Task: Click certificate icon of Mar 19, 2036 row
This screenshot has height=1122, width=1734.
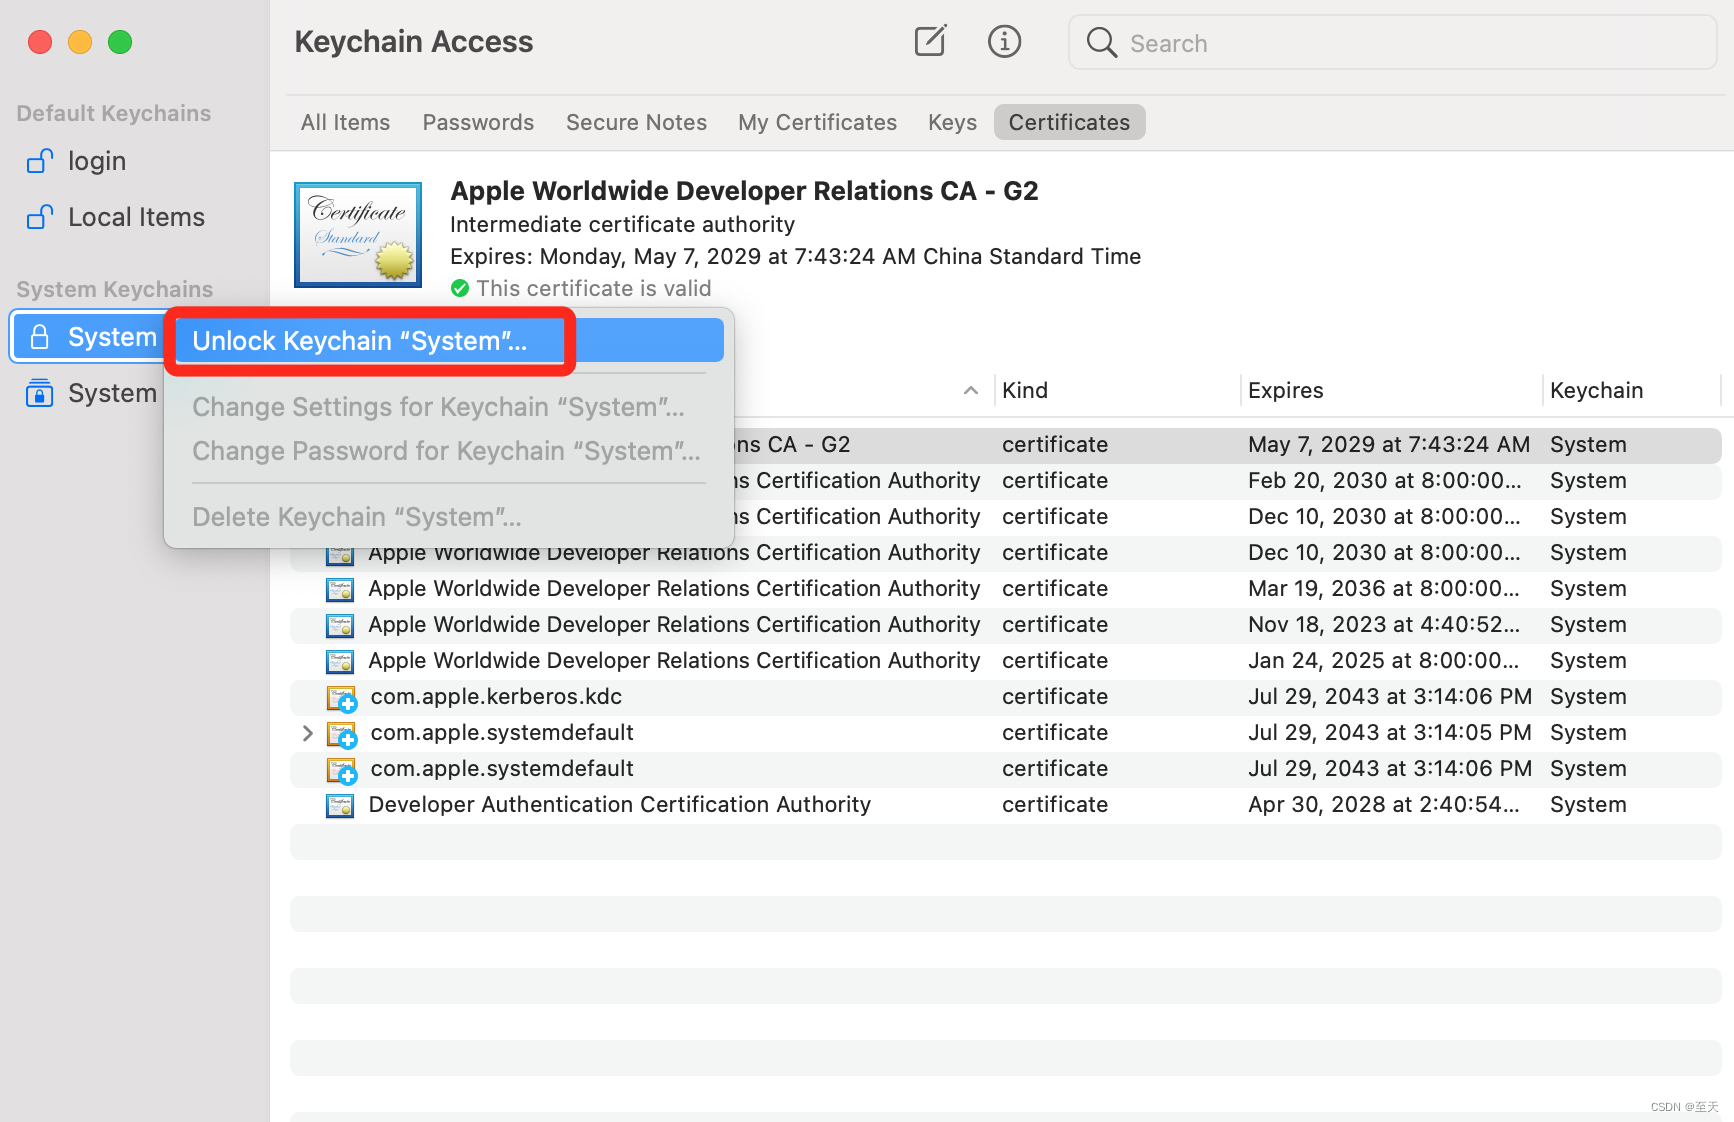Action: (x=340, y=589)
